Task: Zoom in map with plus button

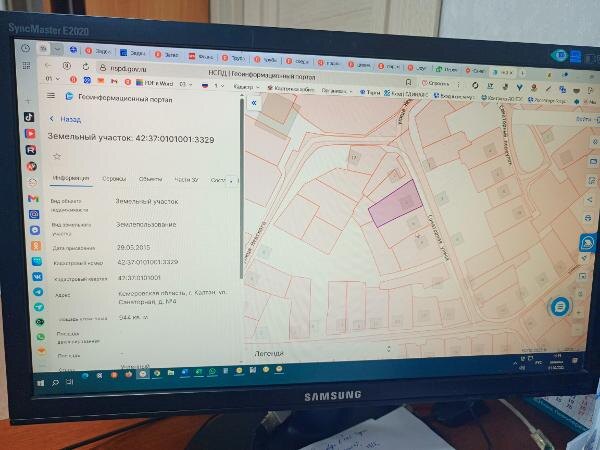Action: (x=579, y=313)
